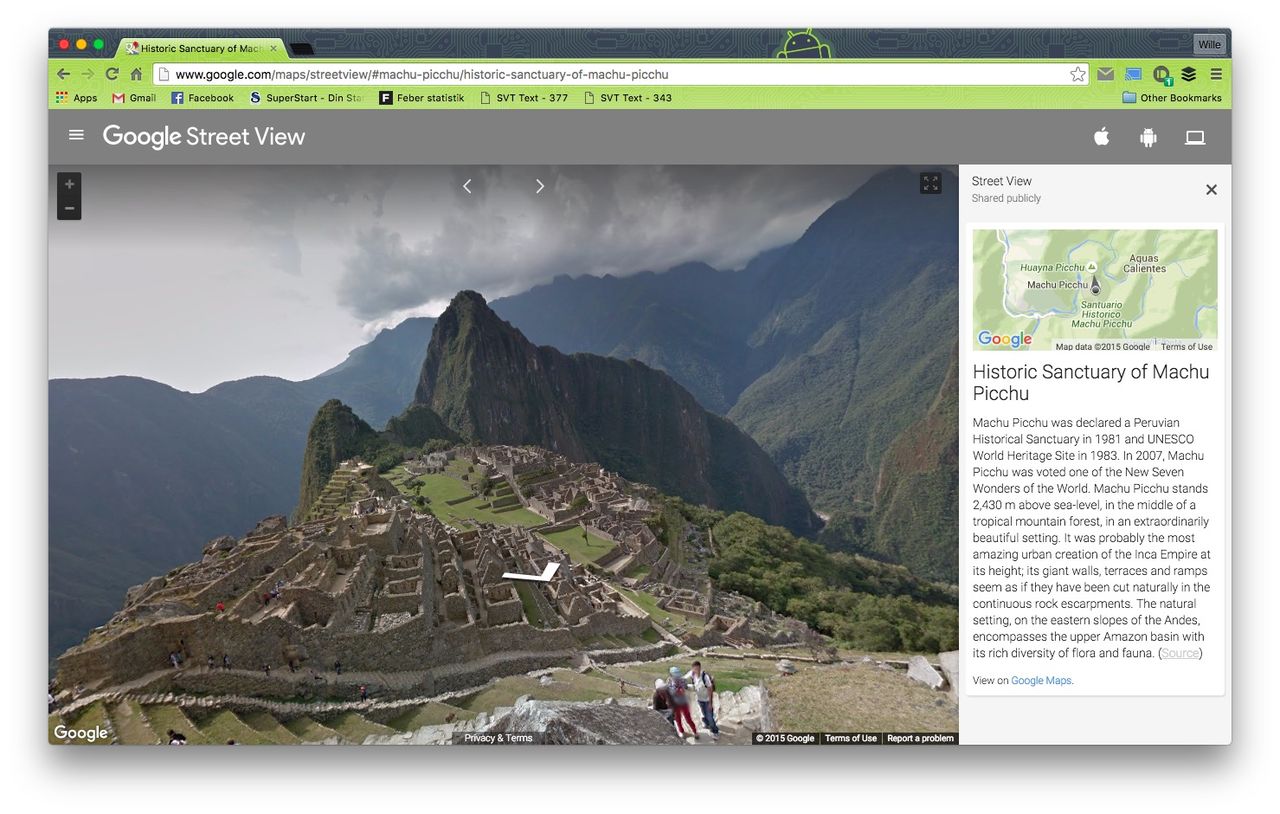This screenshot has width=1280, height=814.
Task: Click the cast extension icon in toolbar
Action: point(1133,74)
